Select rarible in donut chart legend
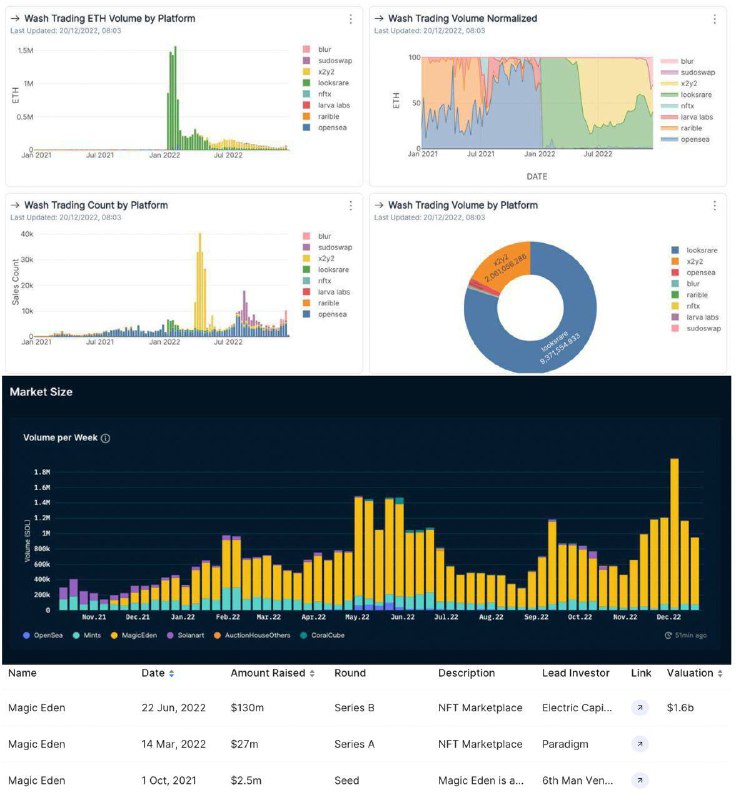This screenshot has height=800, width=736. click(689, 295)
